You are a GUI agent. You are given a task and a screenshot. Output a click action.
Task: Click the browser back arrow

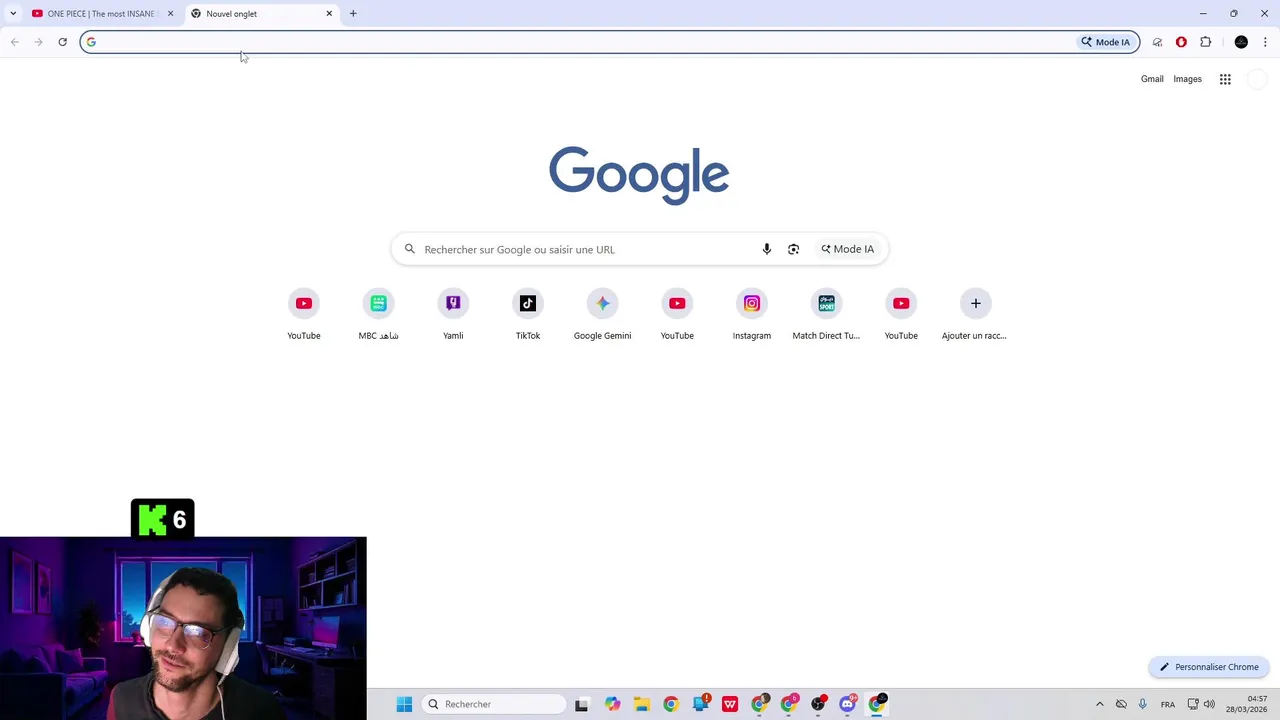[14, 42]
